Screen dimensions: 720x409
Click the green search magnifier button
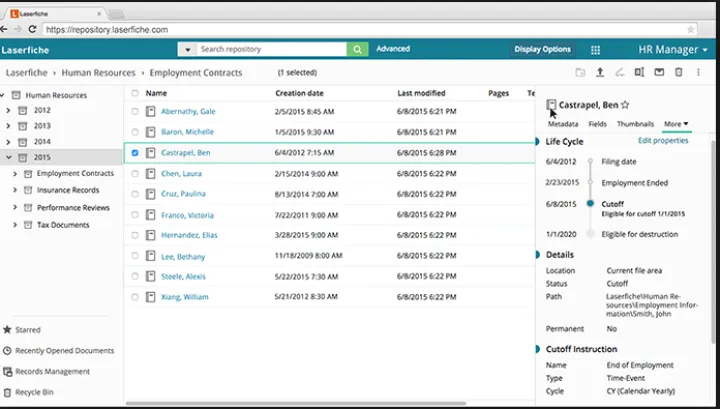(357, 49)
